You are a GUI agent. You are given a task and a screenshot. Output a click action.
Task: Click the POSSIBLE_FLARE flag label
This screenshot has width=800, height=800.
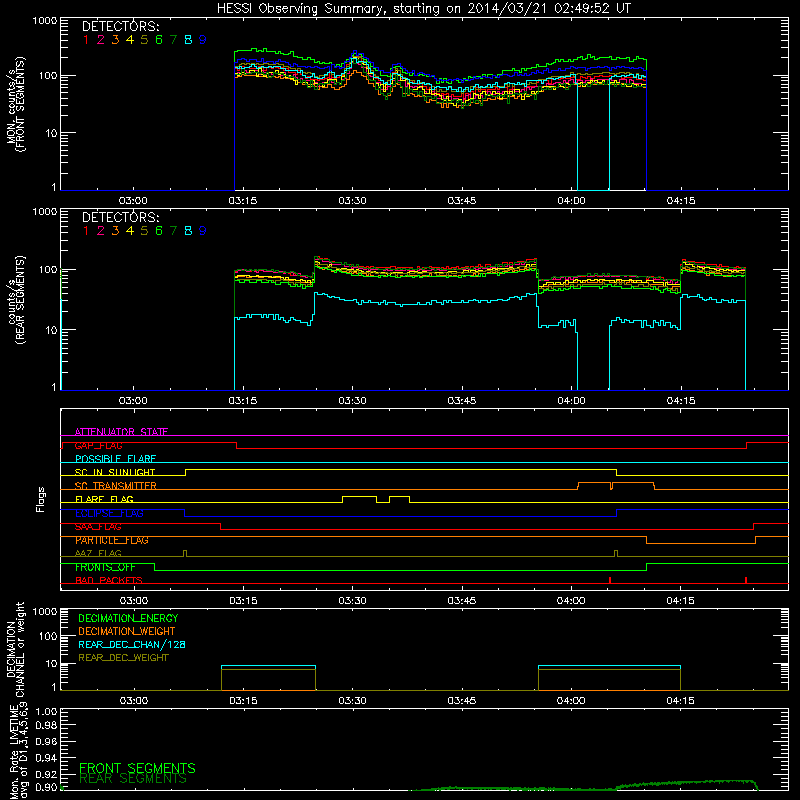[x=115, y=459]
